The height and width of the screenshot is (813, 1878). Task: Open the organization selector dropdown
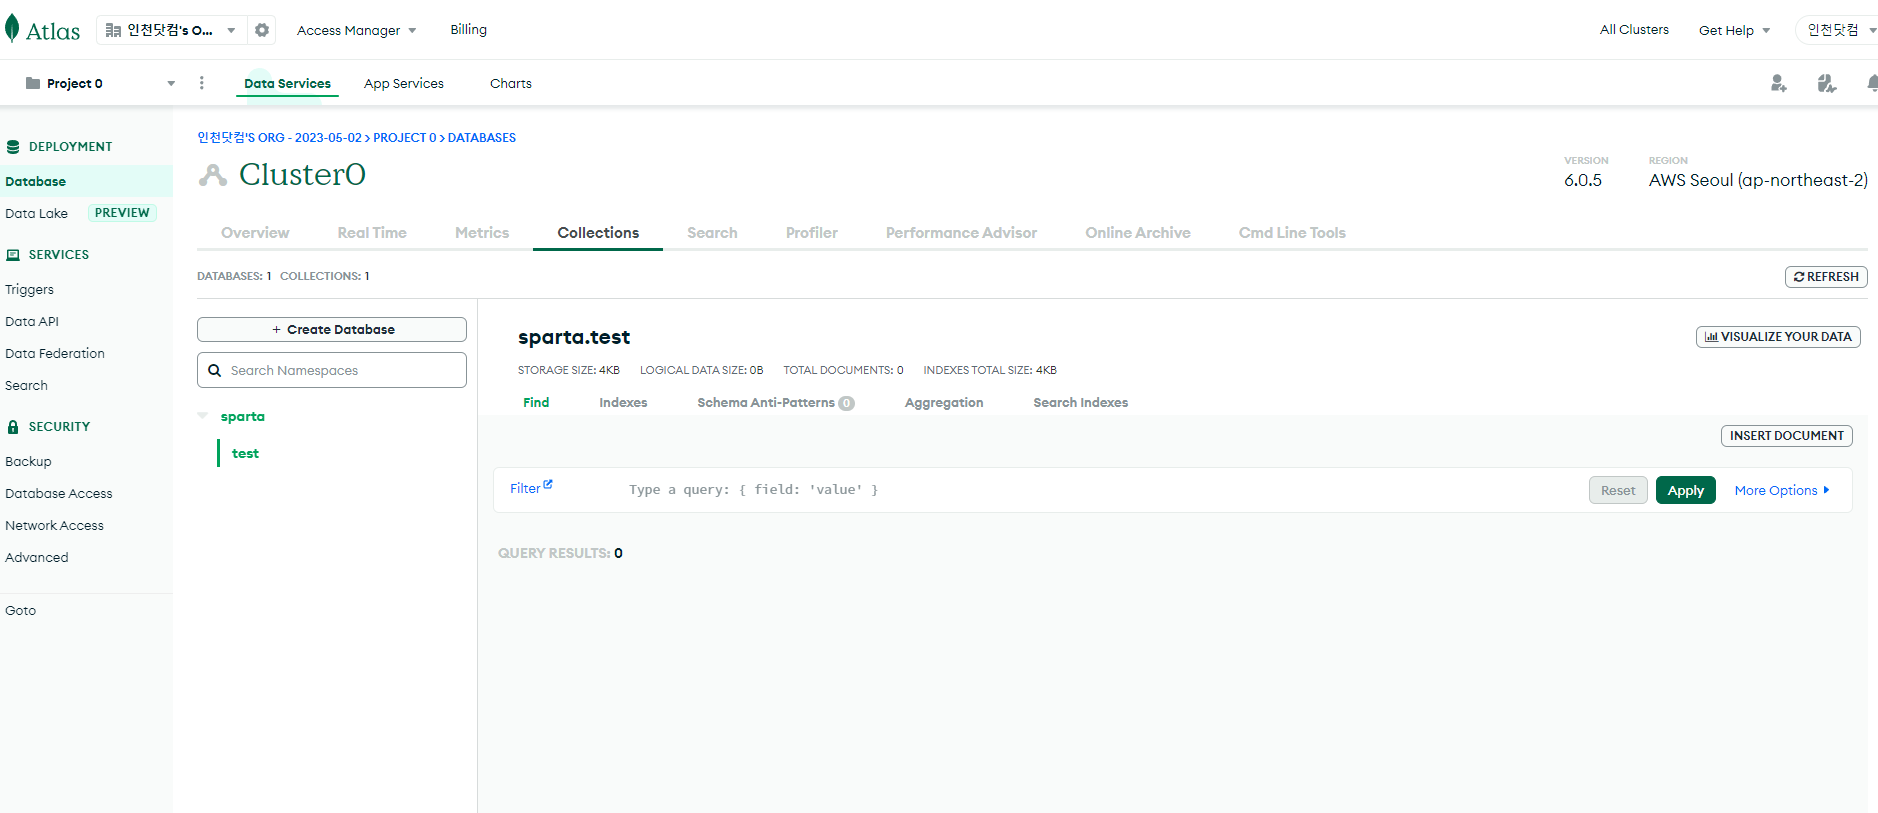(x=171, y=30)
